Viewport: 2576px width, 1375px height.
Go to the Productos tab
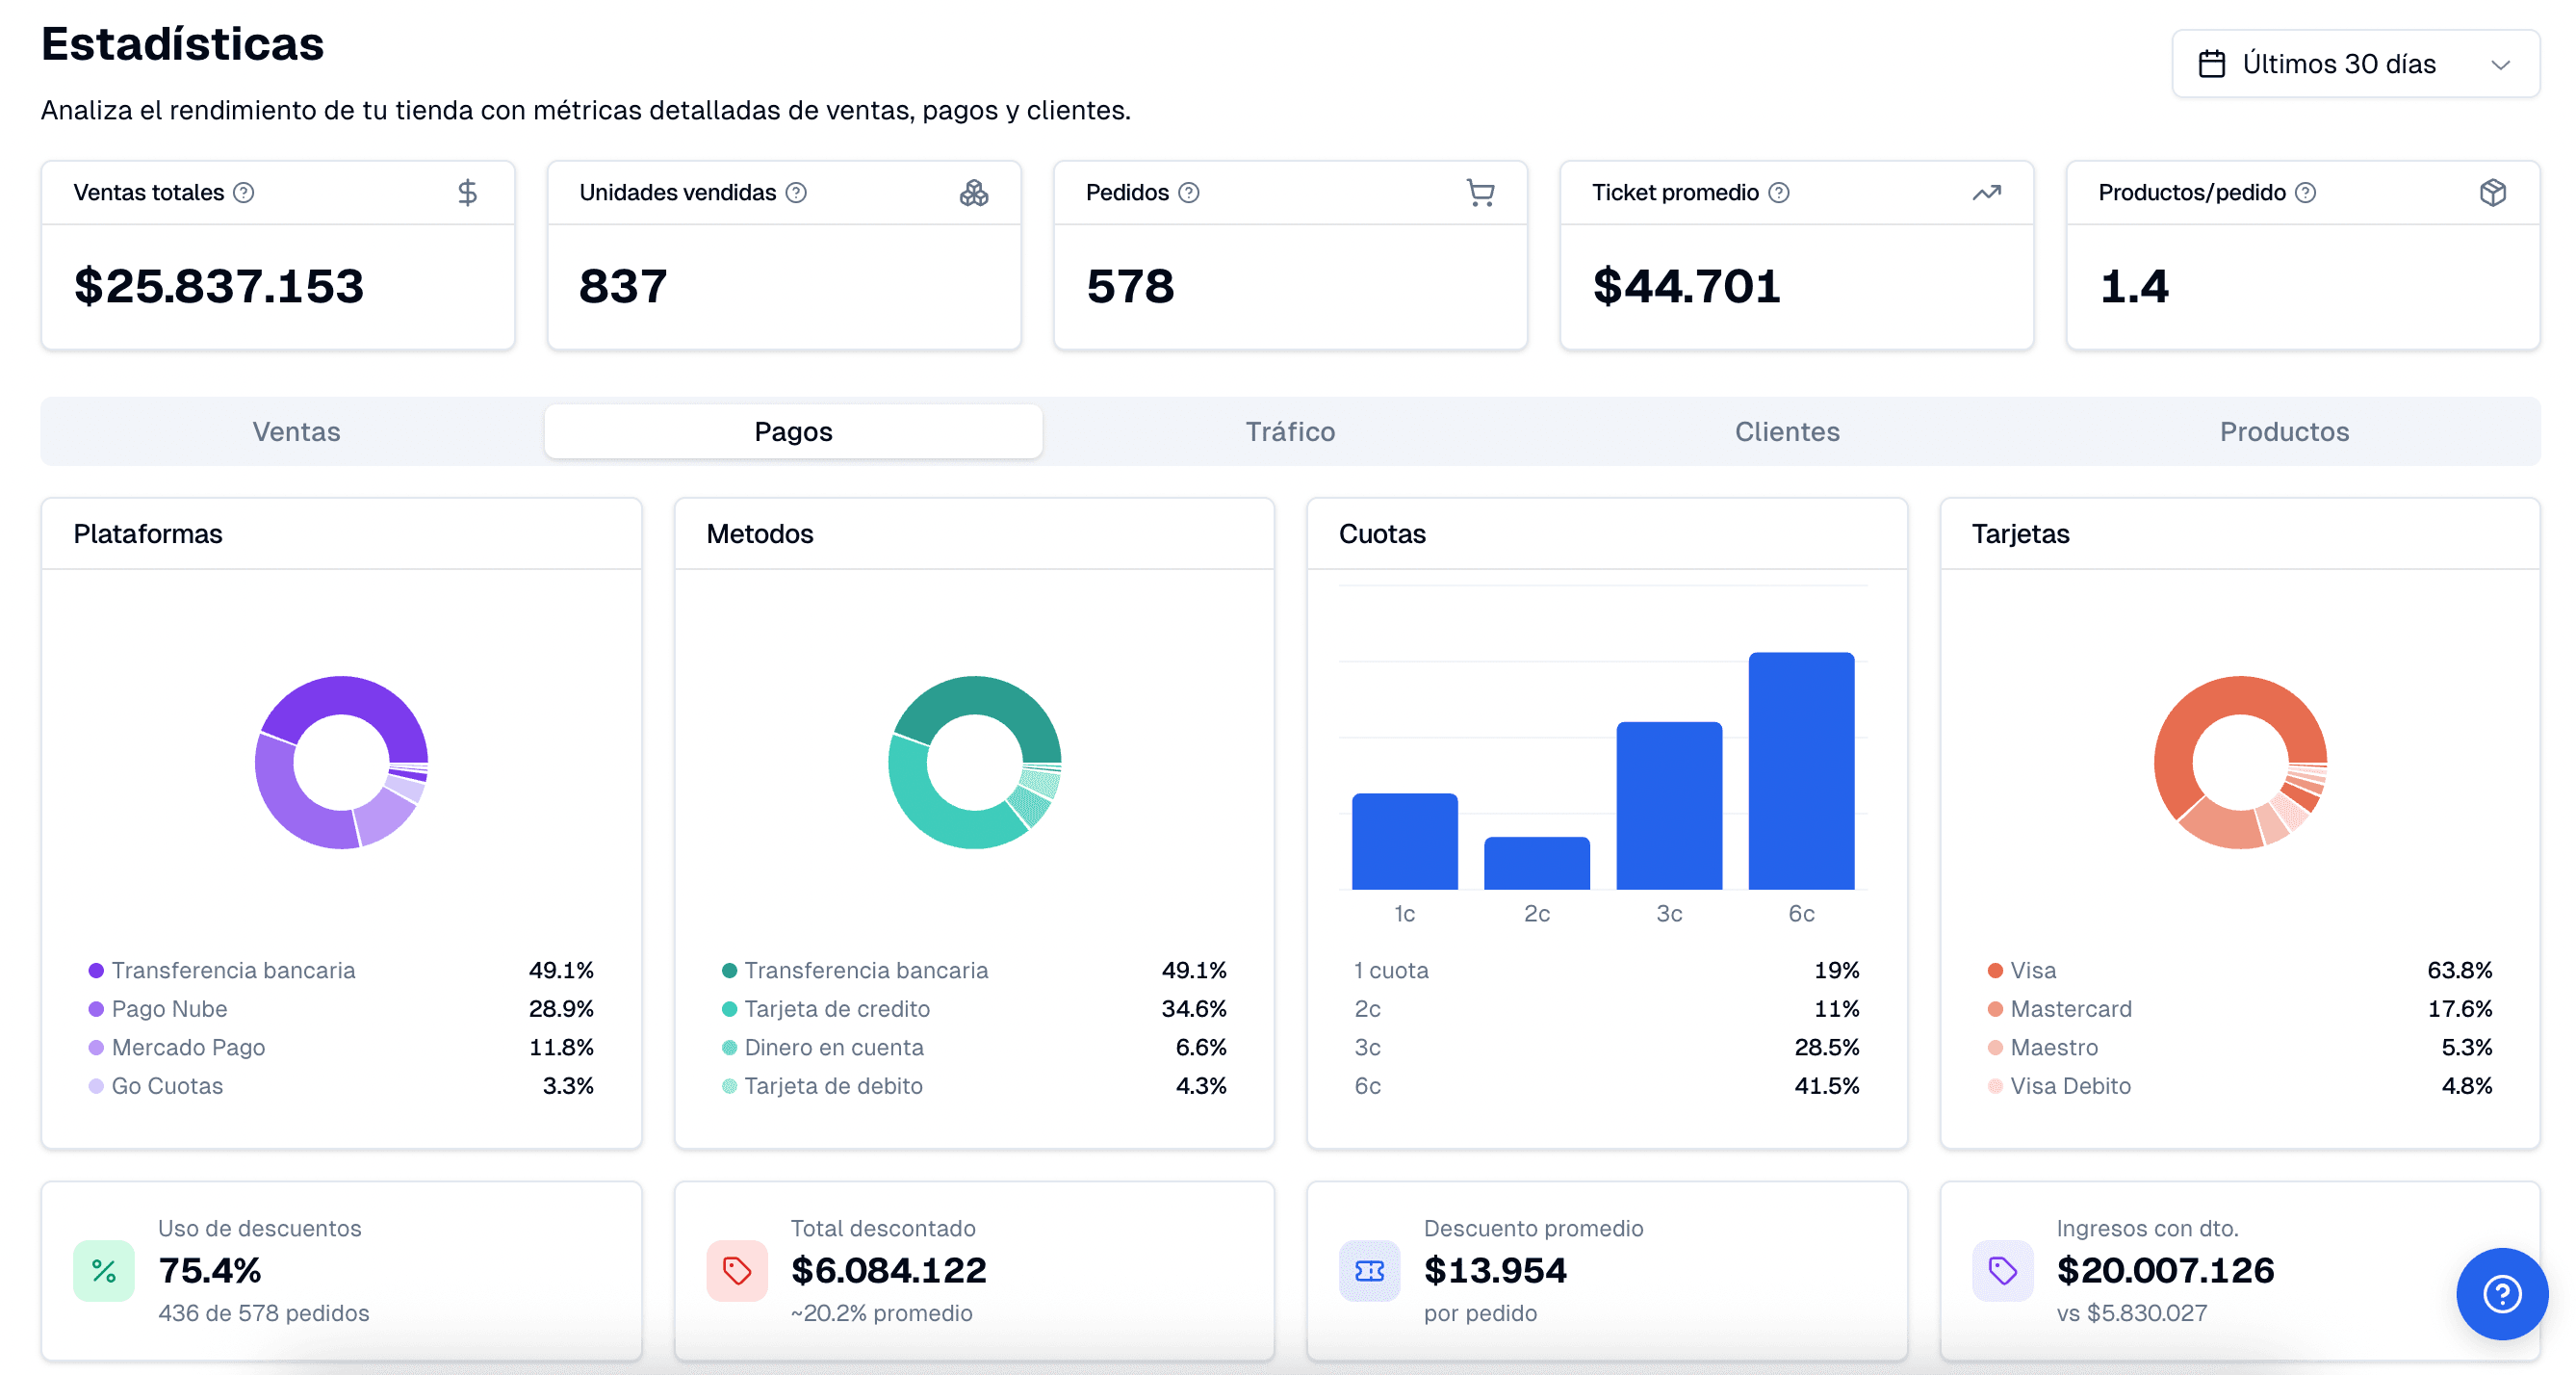(x=2283, y=431)
